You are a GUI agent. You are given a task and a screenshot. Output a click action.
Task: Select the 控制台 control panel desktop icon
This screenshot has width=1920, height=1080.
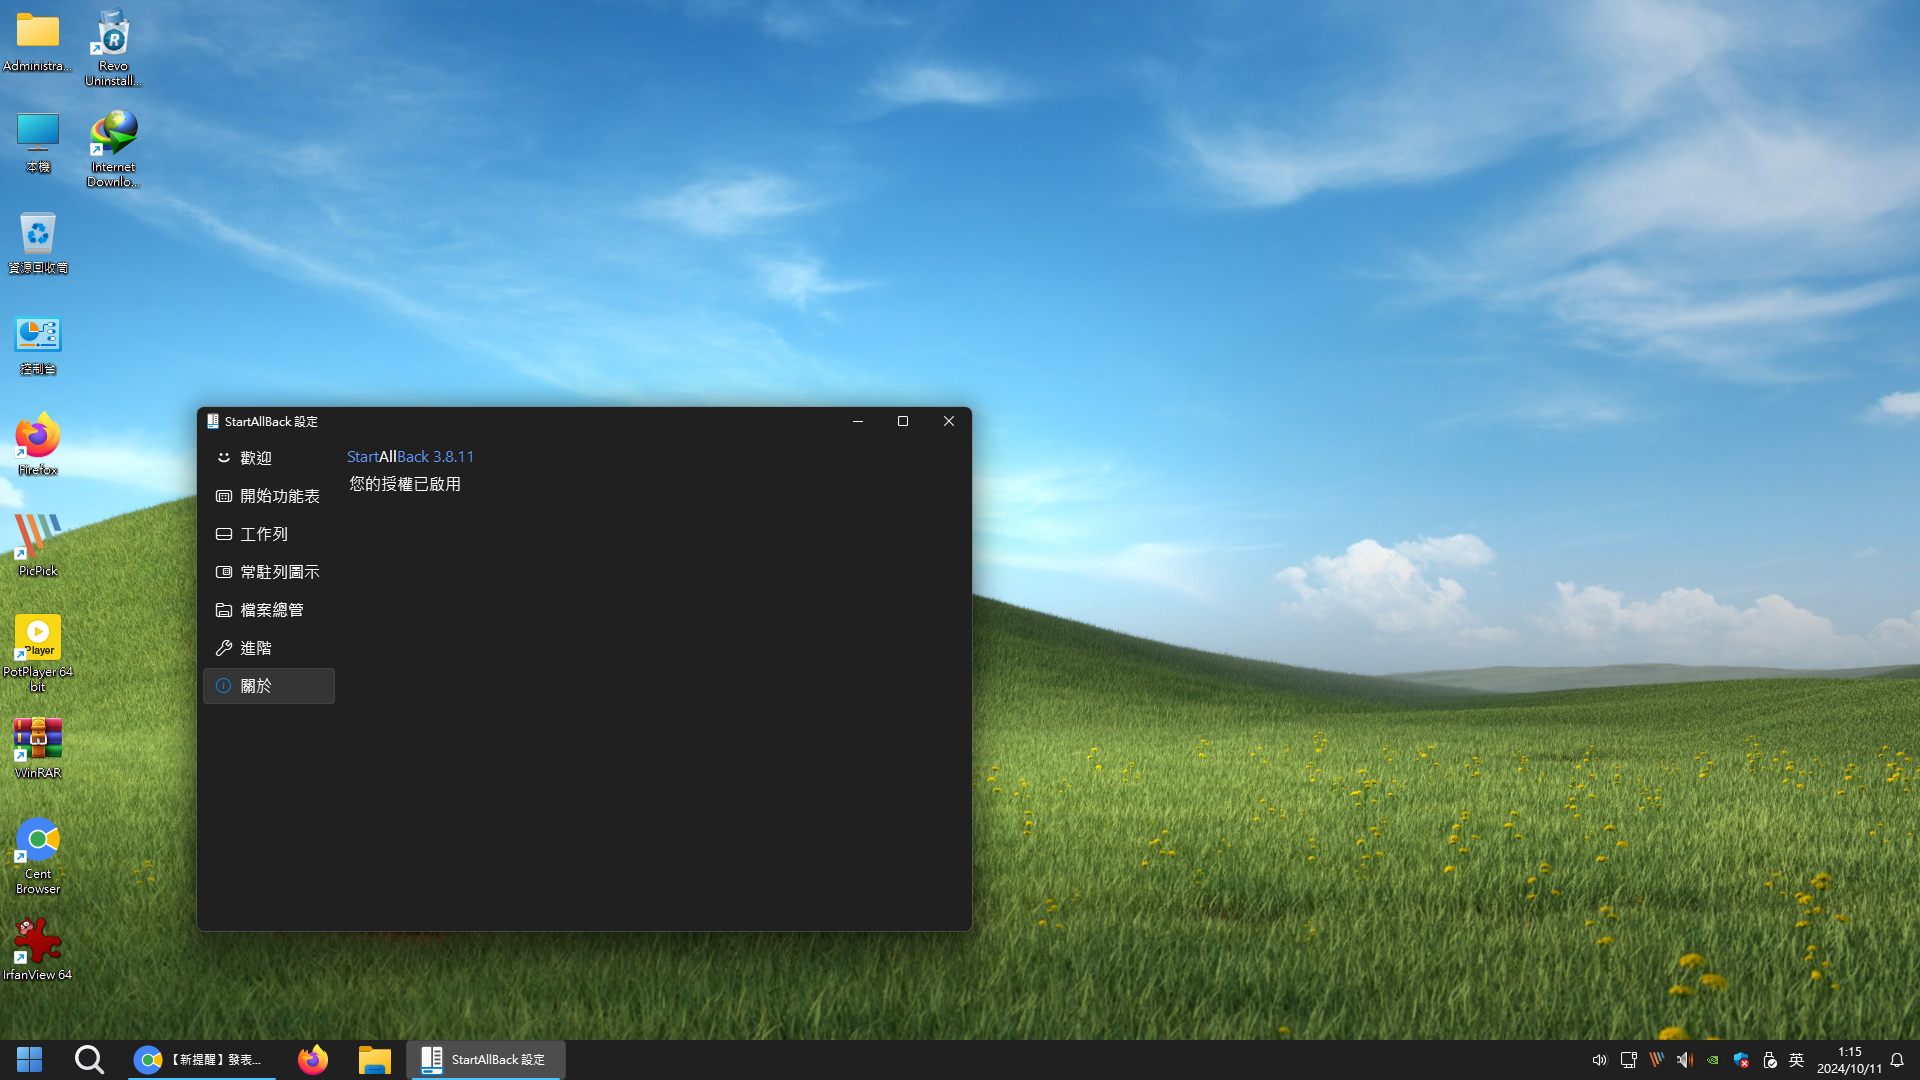click(38, 345)
